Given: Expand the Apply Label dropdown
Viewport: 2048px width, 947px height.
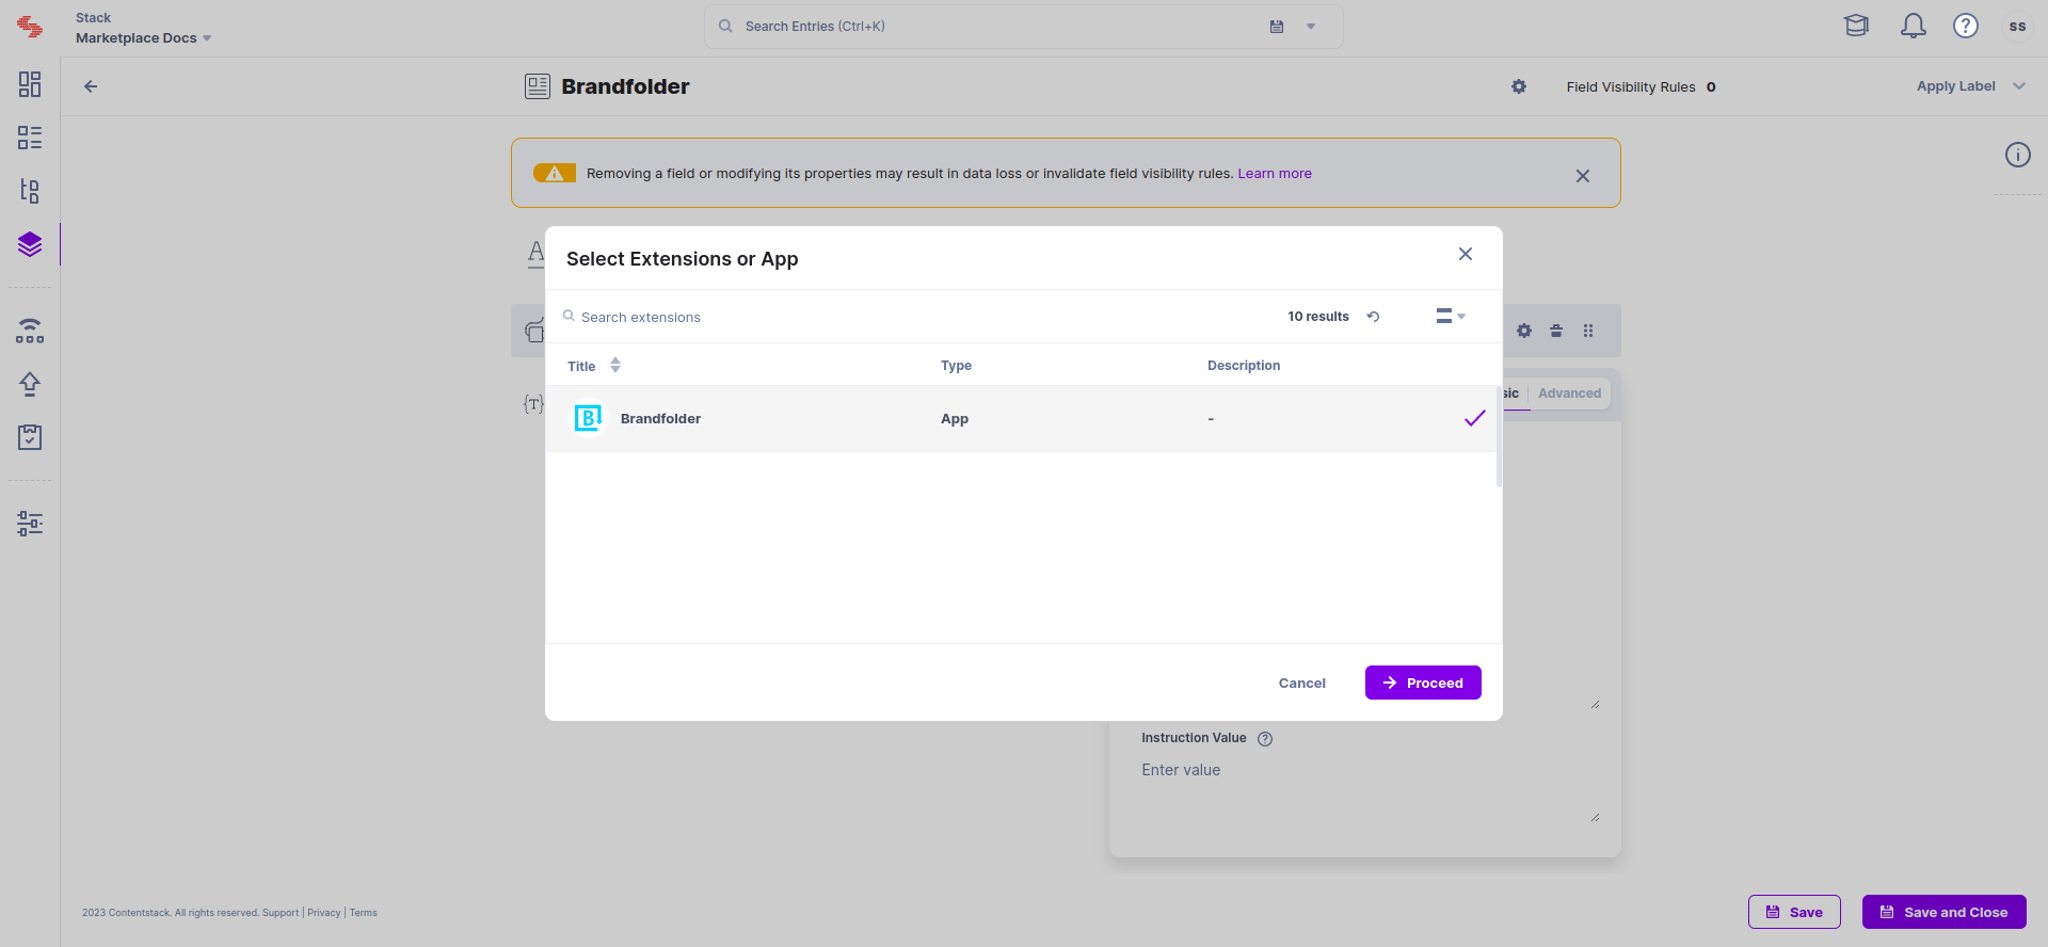Looking at the screenshot, I should pos(2019,86).
